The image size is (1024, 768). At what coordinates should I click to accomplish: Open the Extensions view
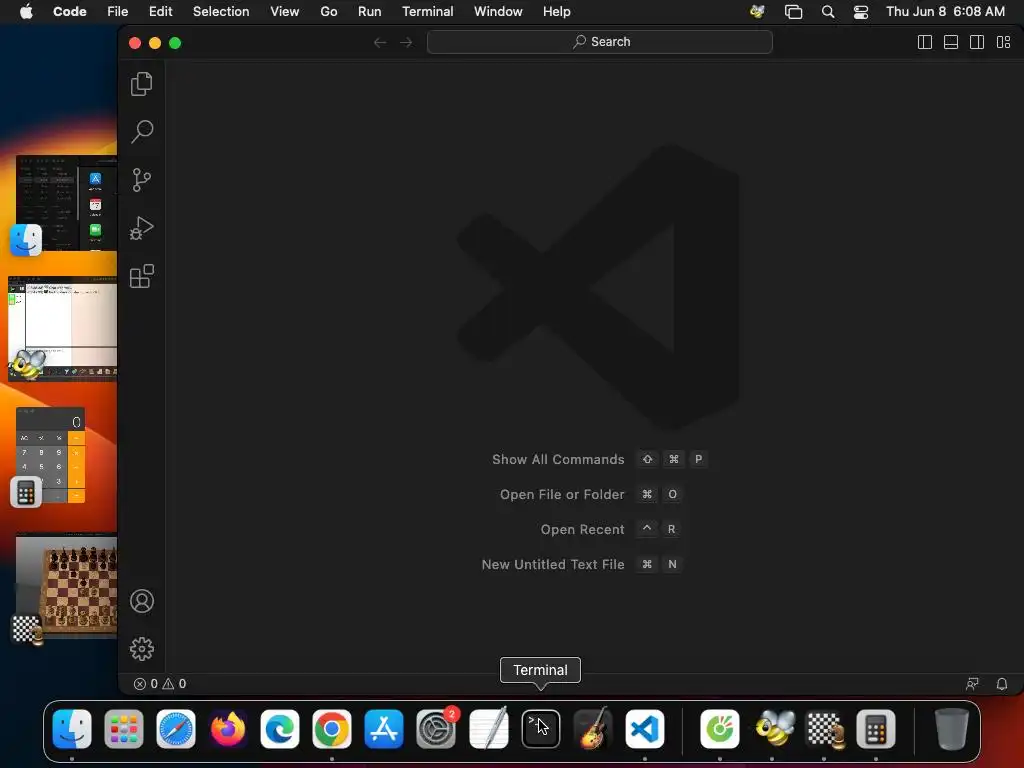point(142,276)
